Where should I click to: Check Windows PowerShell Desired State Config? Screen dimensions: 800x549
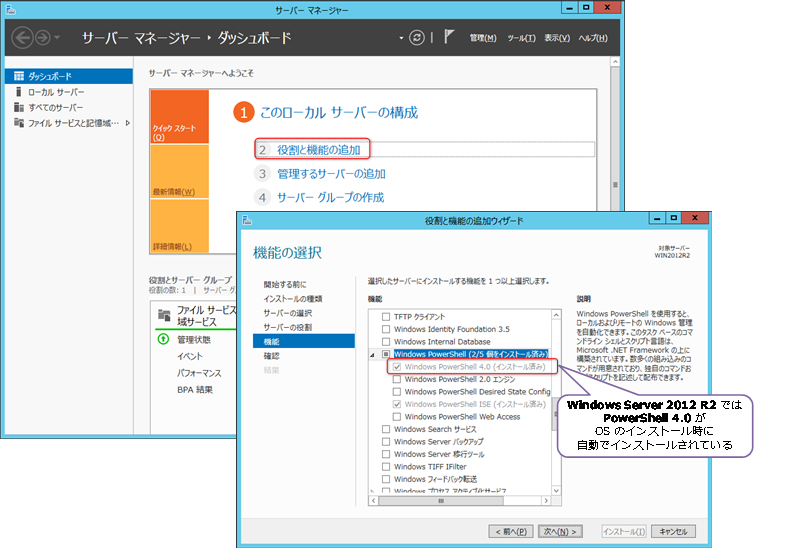tap(396, 392)
